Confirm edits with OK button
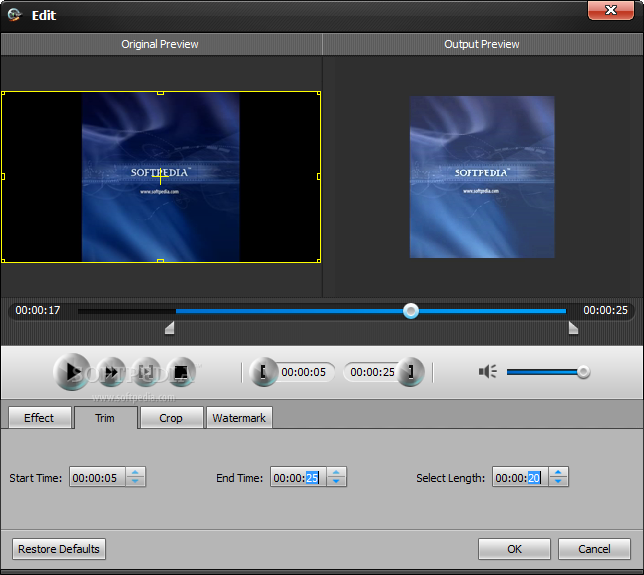The image size is (644, 575). (514, 549)
